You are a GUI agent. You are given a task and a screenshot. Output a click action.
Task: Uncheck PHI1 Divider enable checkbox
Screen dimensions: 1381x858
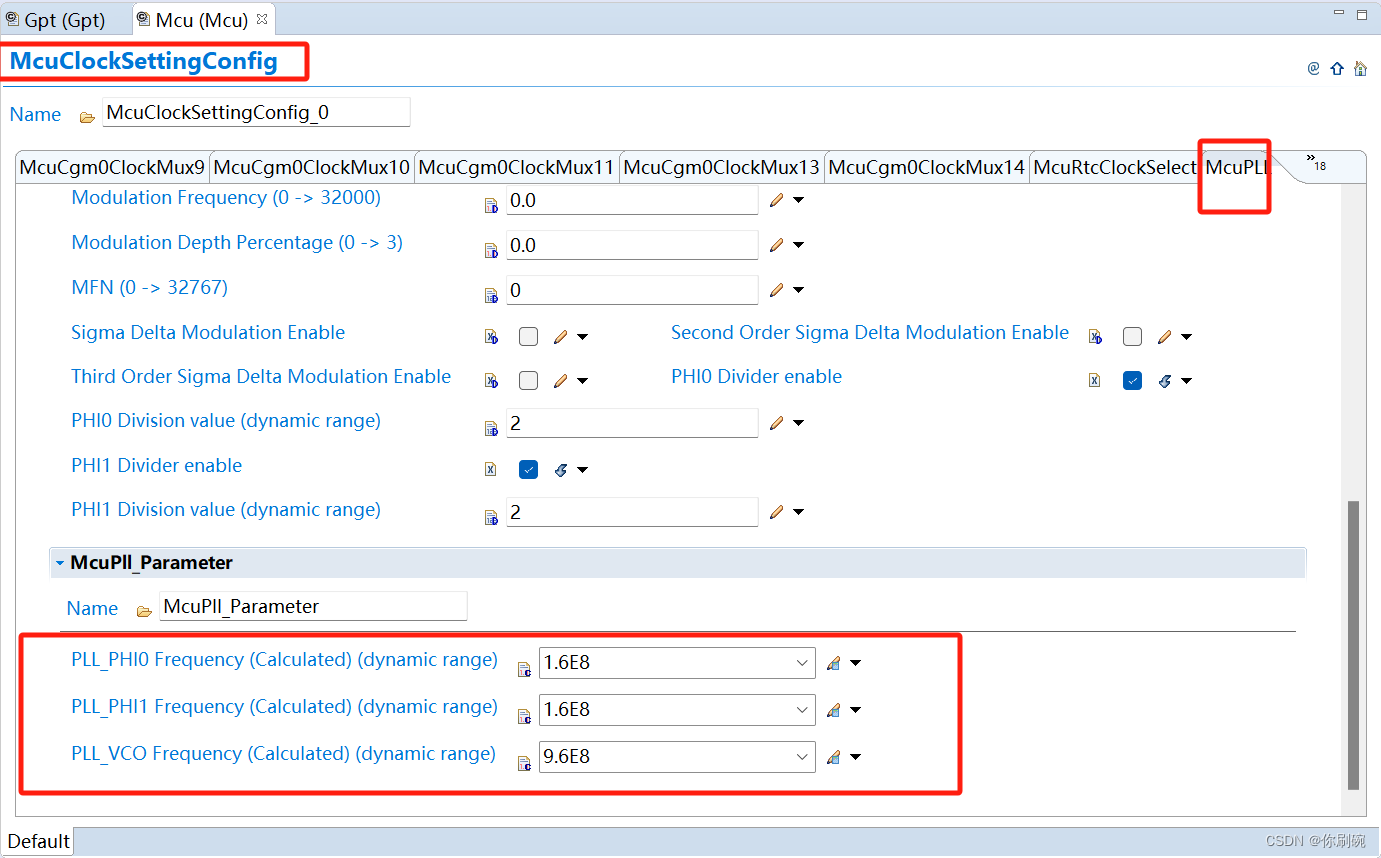[529, 470]
